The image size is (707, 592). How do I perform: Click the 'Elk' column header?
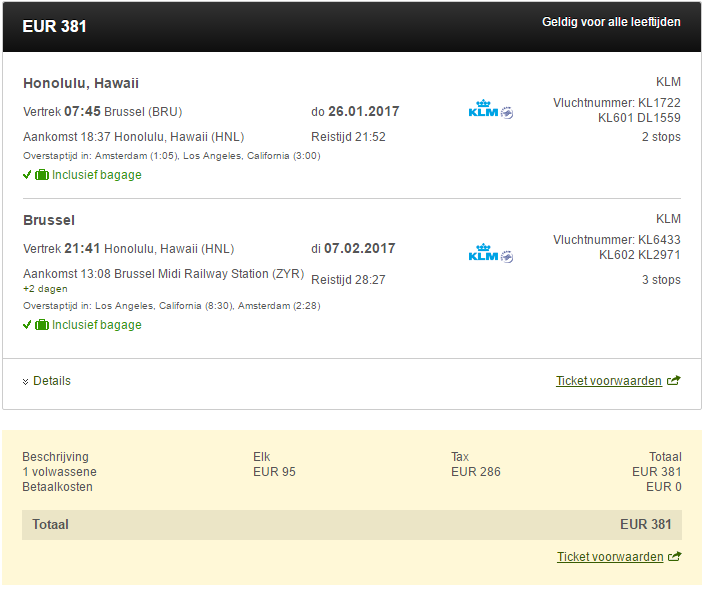262,457
